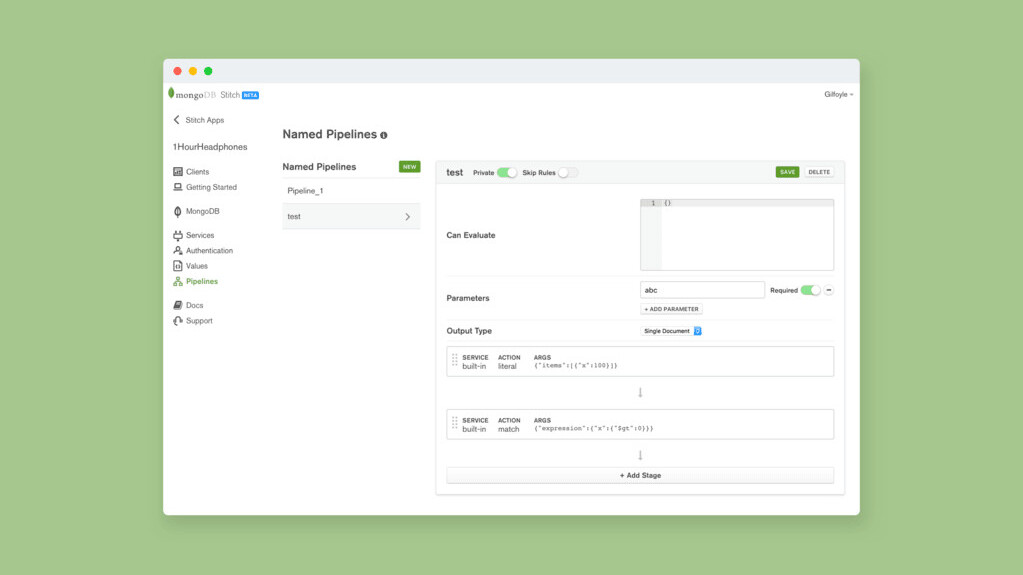
Task: Open the Pipelines section in sidebar
Action: pyautogui.click(x=201, y=282)
